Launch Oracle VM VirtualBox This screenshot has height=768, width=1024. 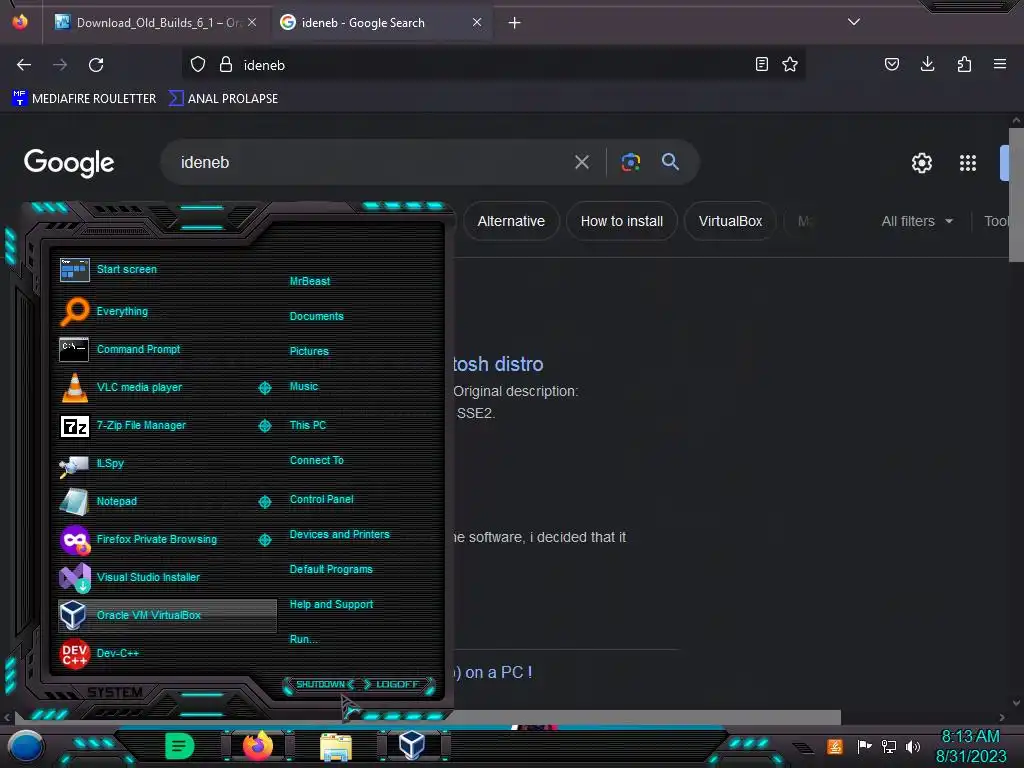(167, 615)
